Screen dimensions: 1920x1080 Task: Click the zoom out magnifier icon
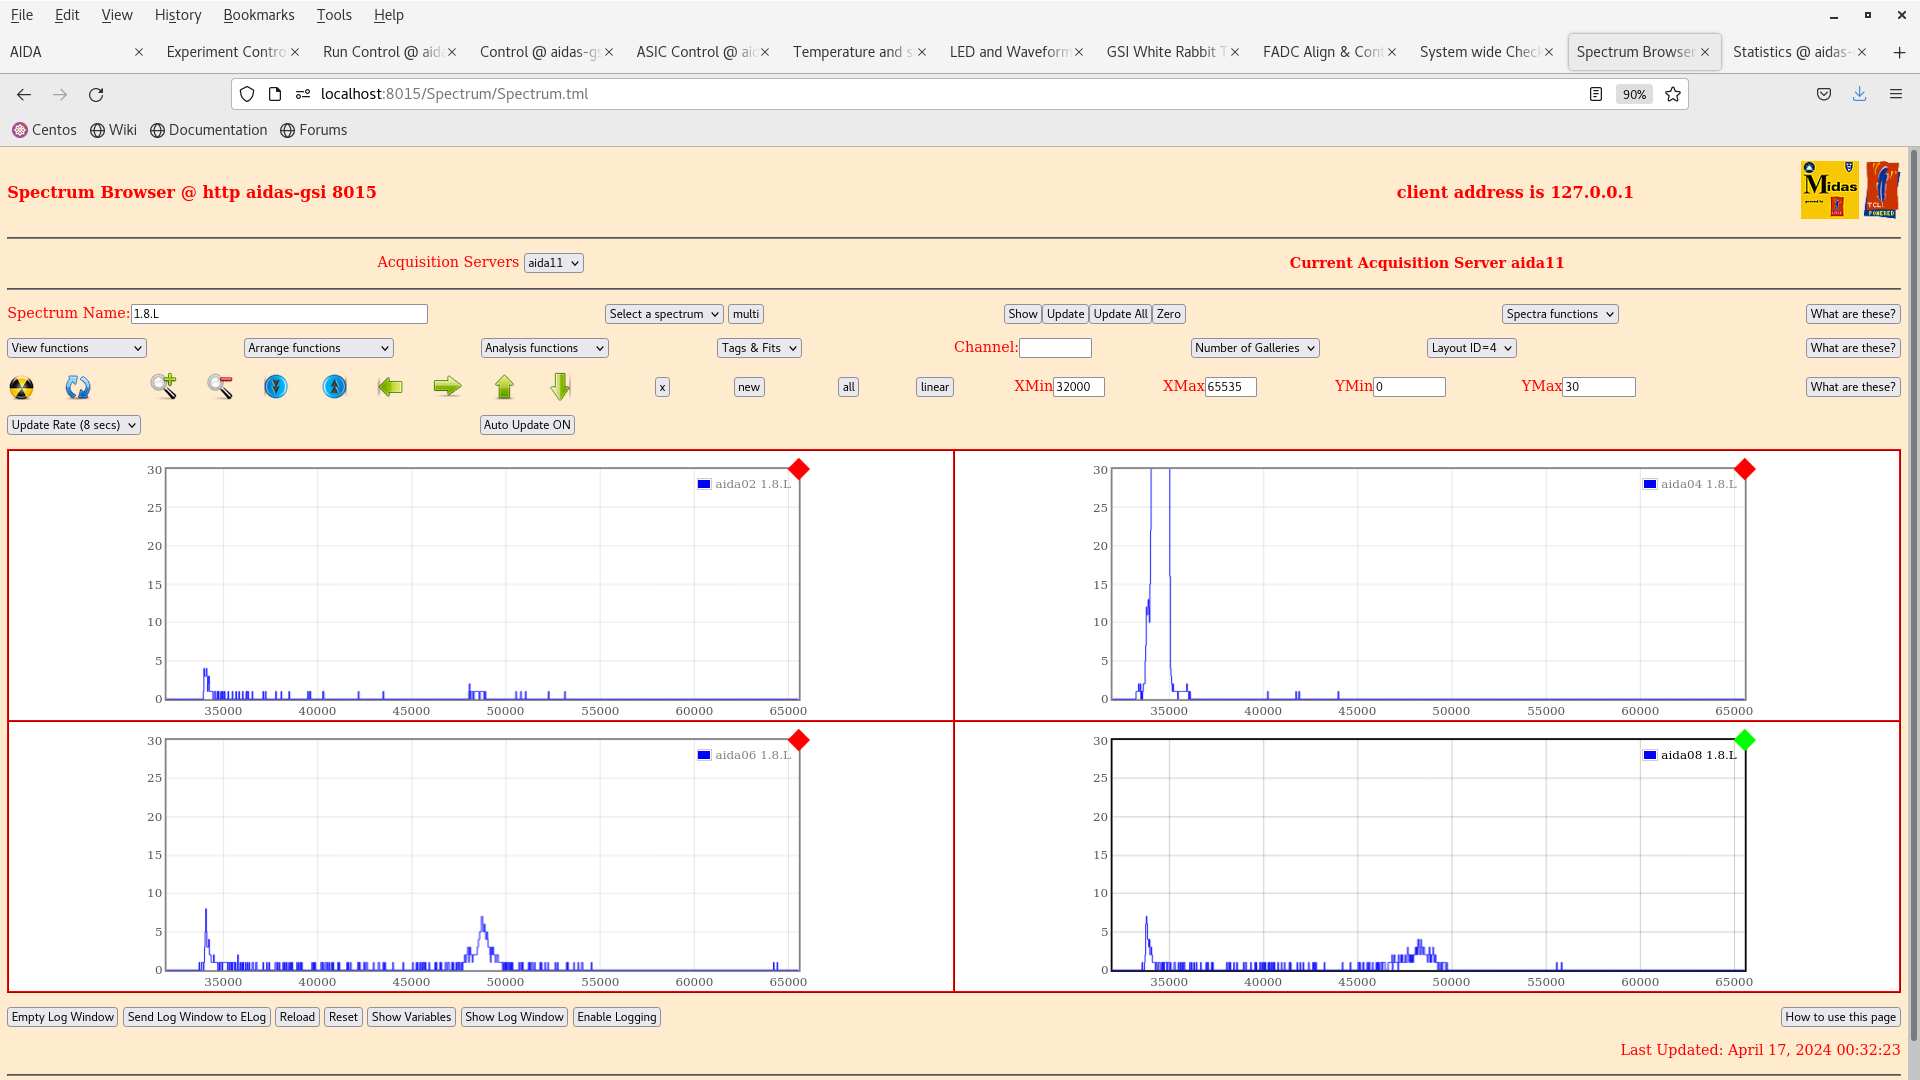pyautogui.click(x=220, y=387)
